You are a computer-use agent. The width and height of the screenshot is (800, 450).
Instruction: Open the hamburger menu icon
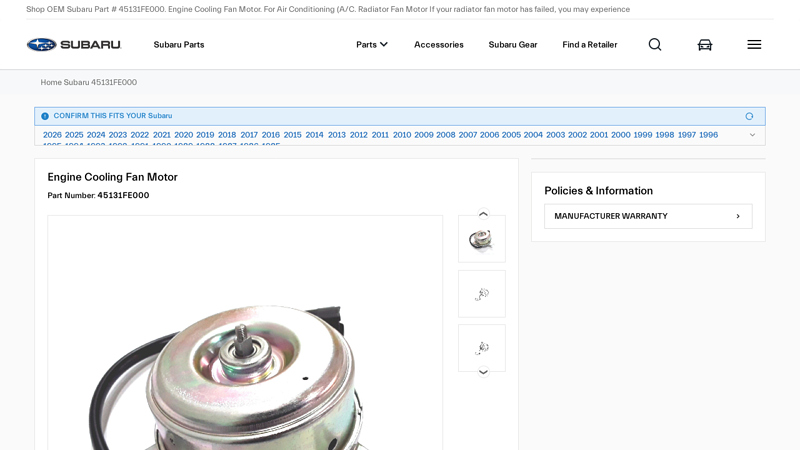pos(754,45)
